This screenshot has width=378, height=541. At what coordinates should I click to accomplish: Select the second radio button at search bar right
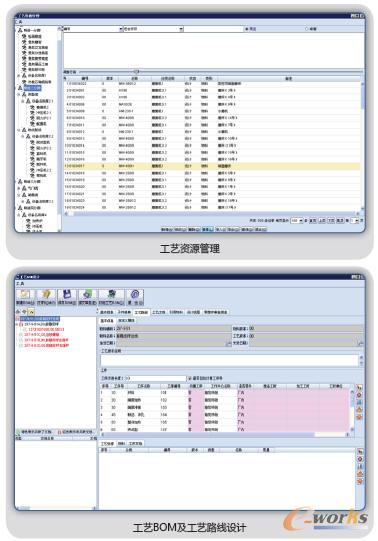coord(307,29)
